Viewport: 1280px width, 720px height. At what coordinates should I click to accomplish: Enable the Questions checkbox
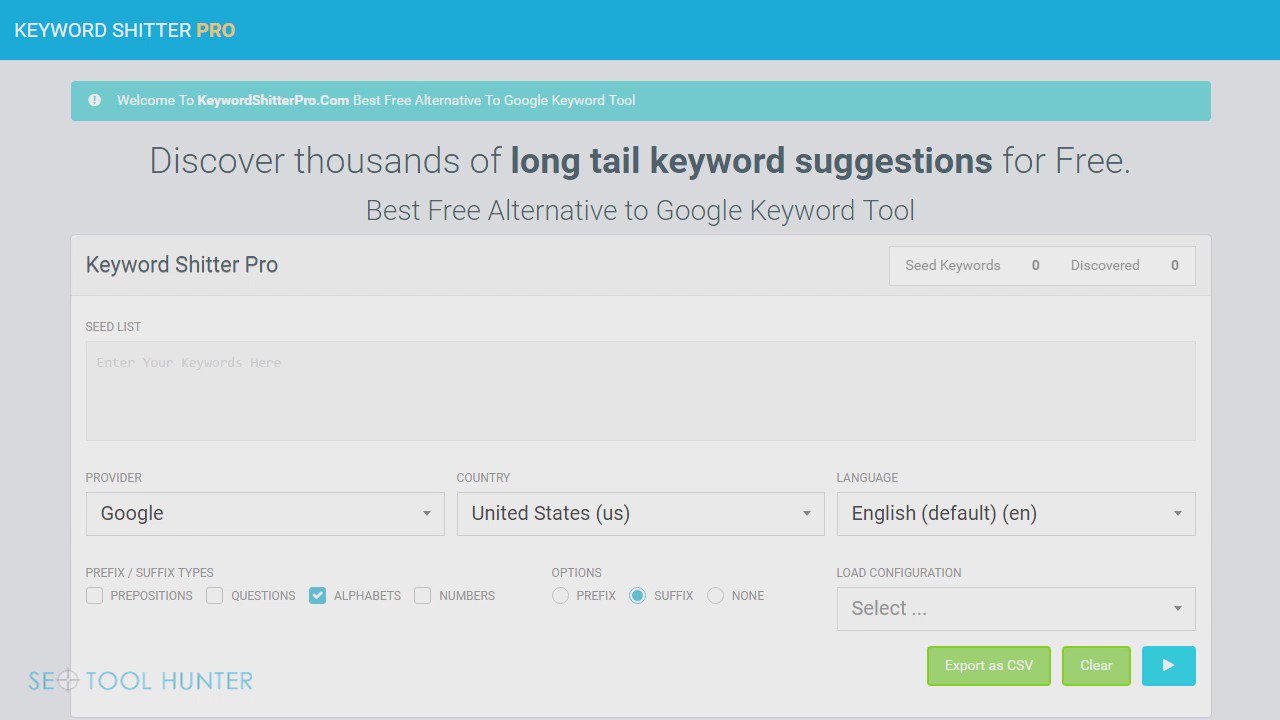[x=214, y=596]
